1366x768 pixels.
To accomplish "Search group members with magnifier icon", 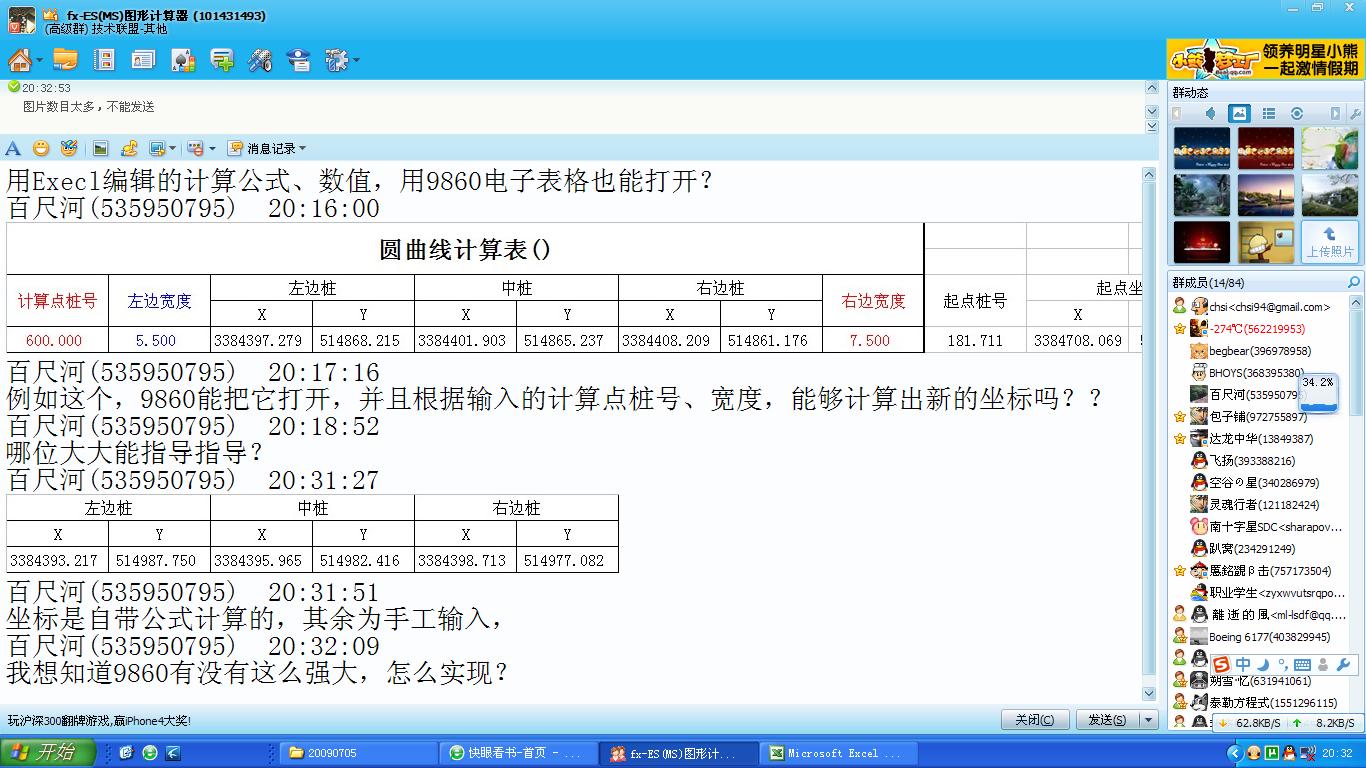I will (1354, 283).
